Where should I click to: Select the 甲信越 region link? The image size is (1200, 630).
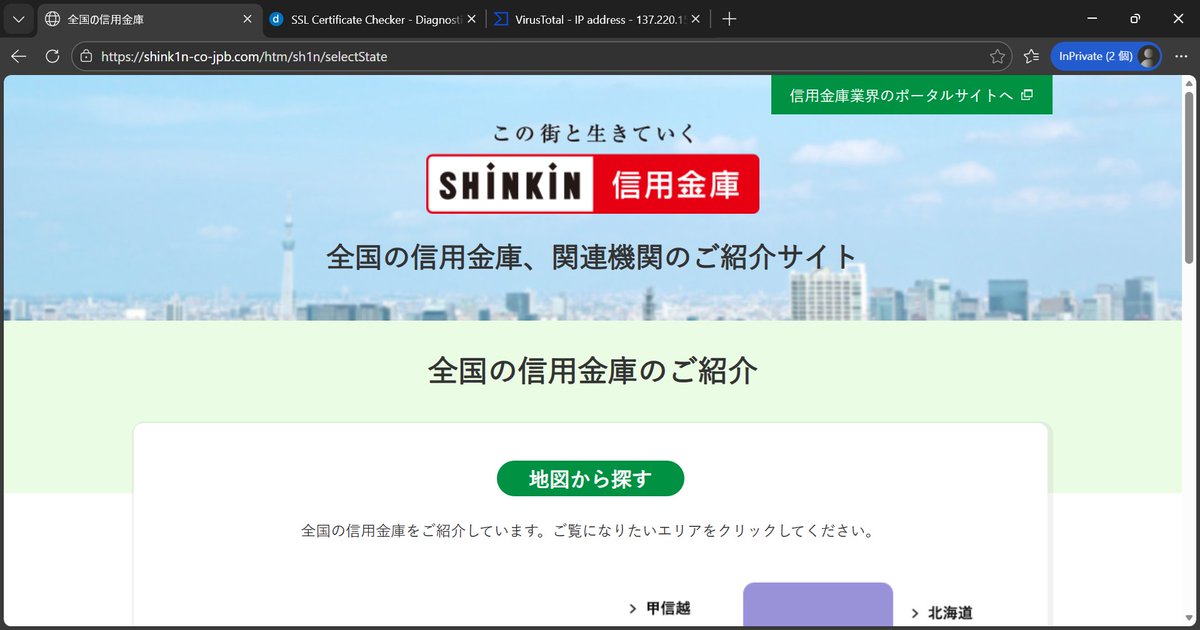point(668,608)
